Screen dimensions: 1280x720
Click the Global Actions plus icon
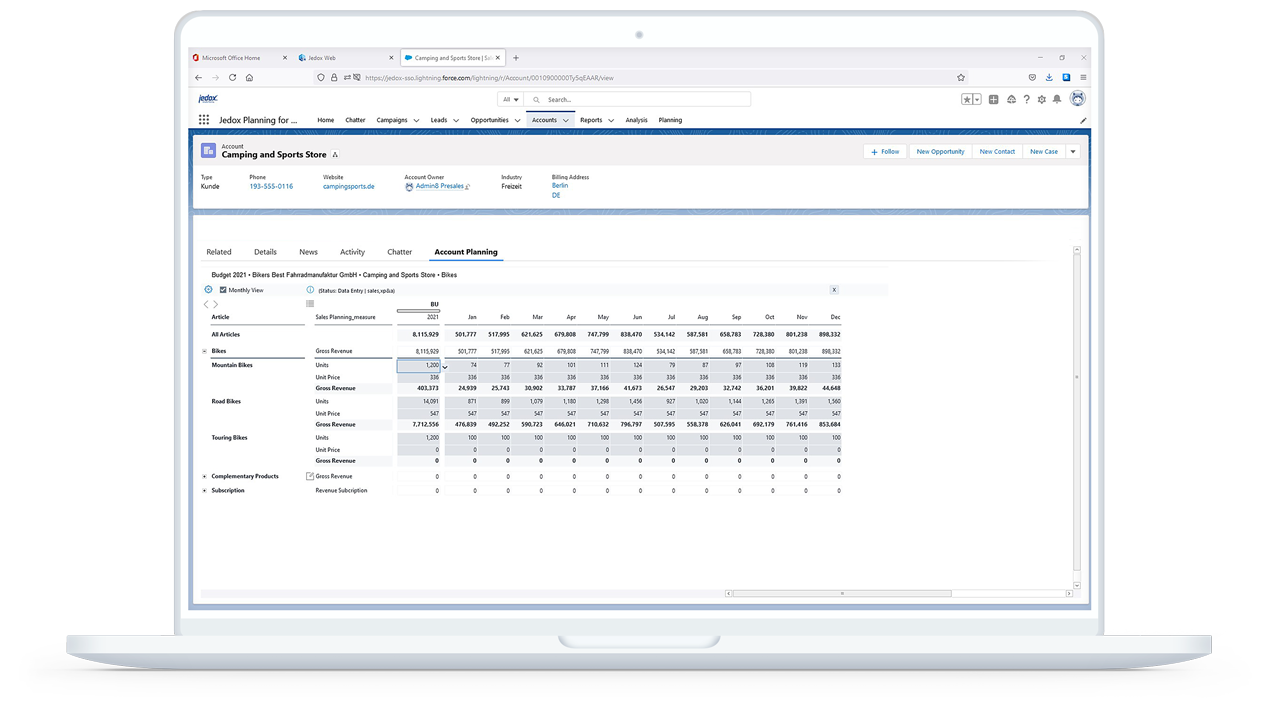993,99
